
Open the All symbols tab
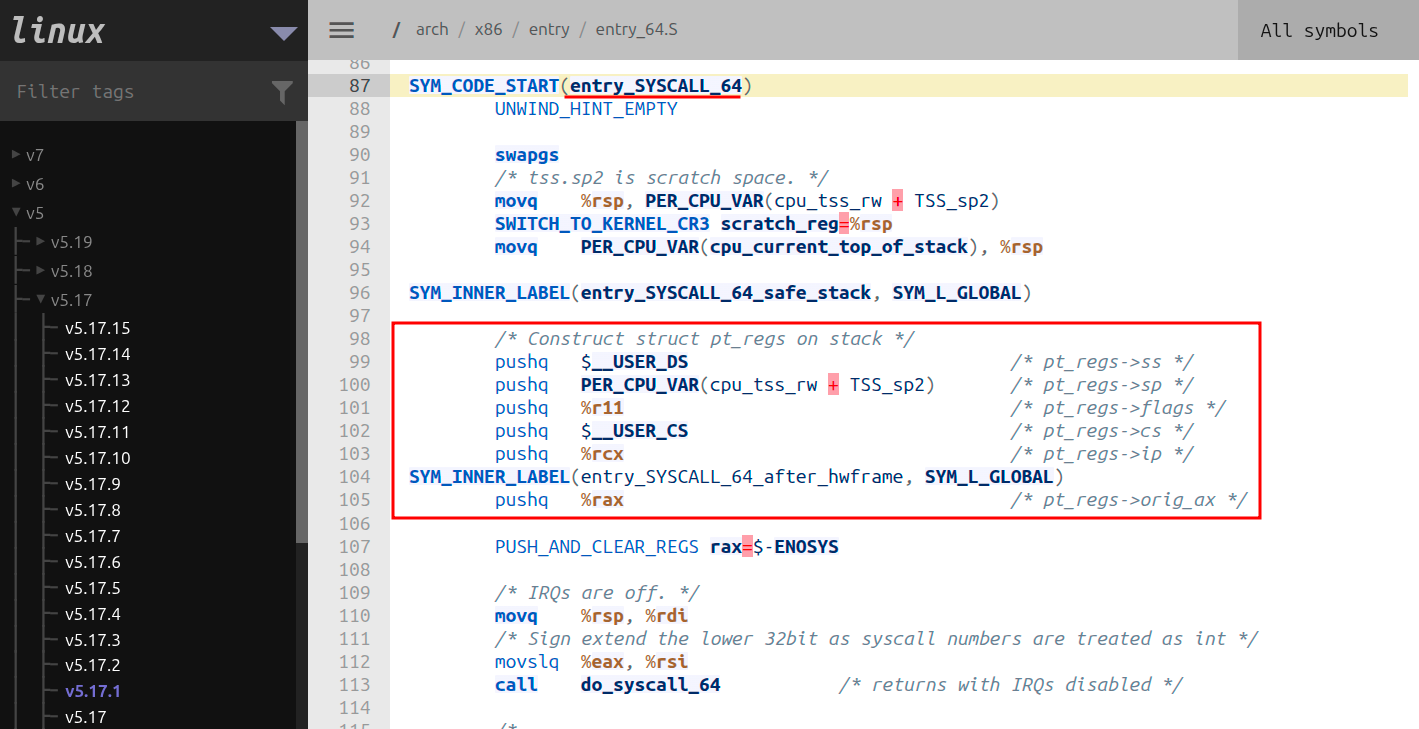(1318, 30)
